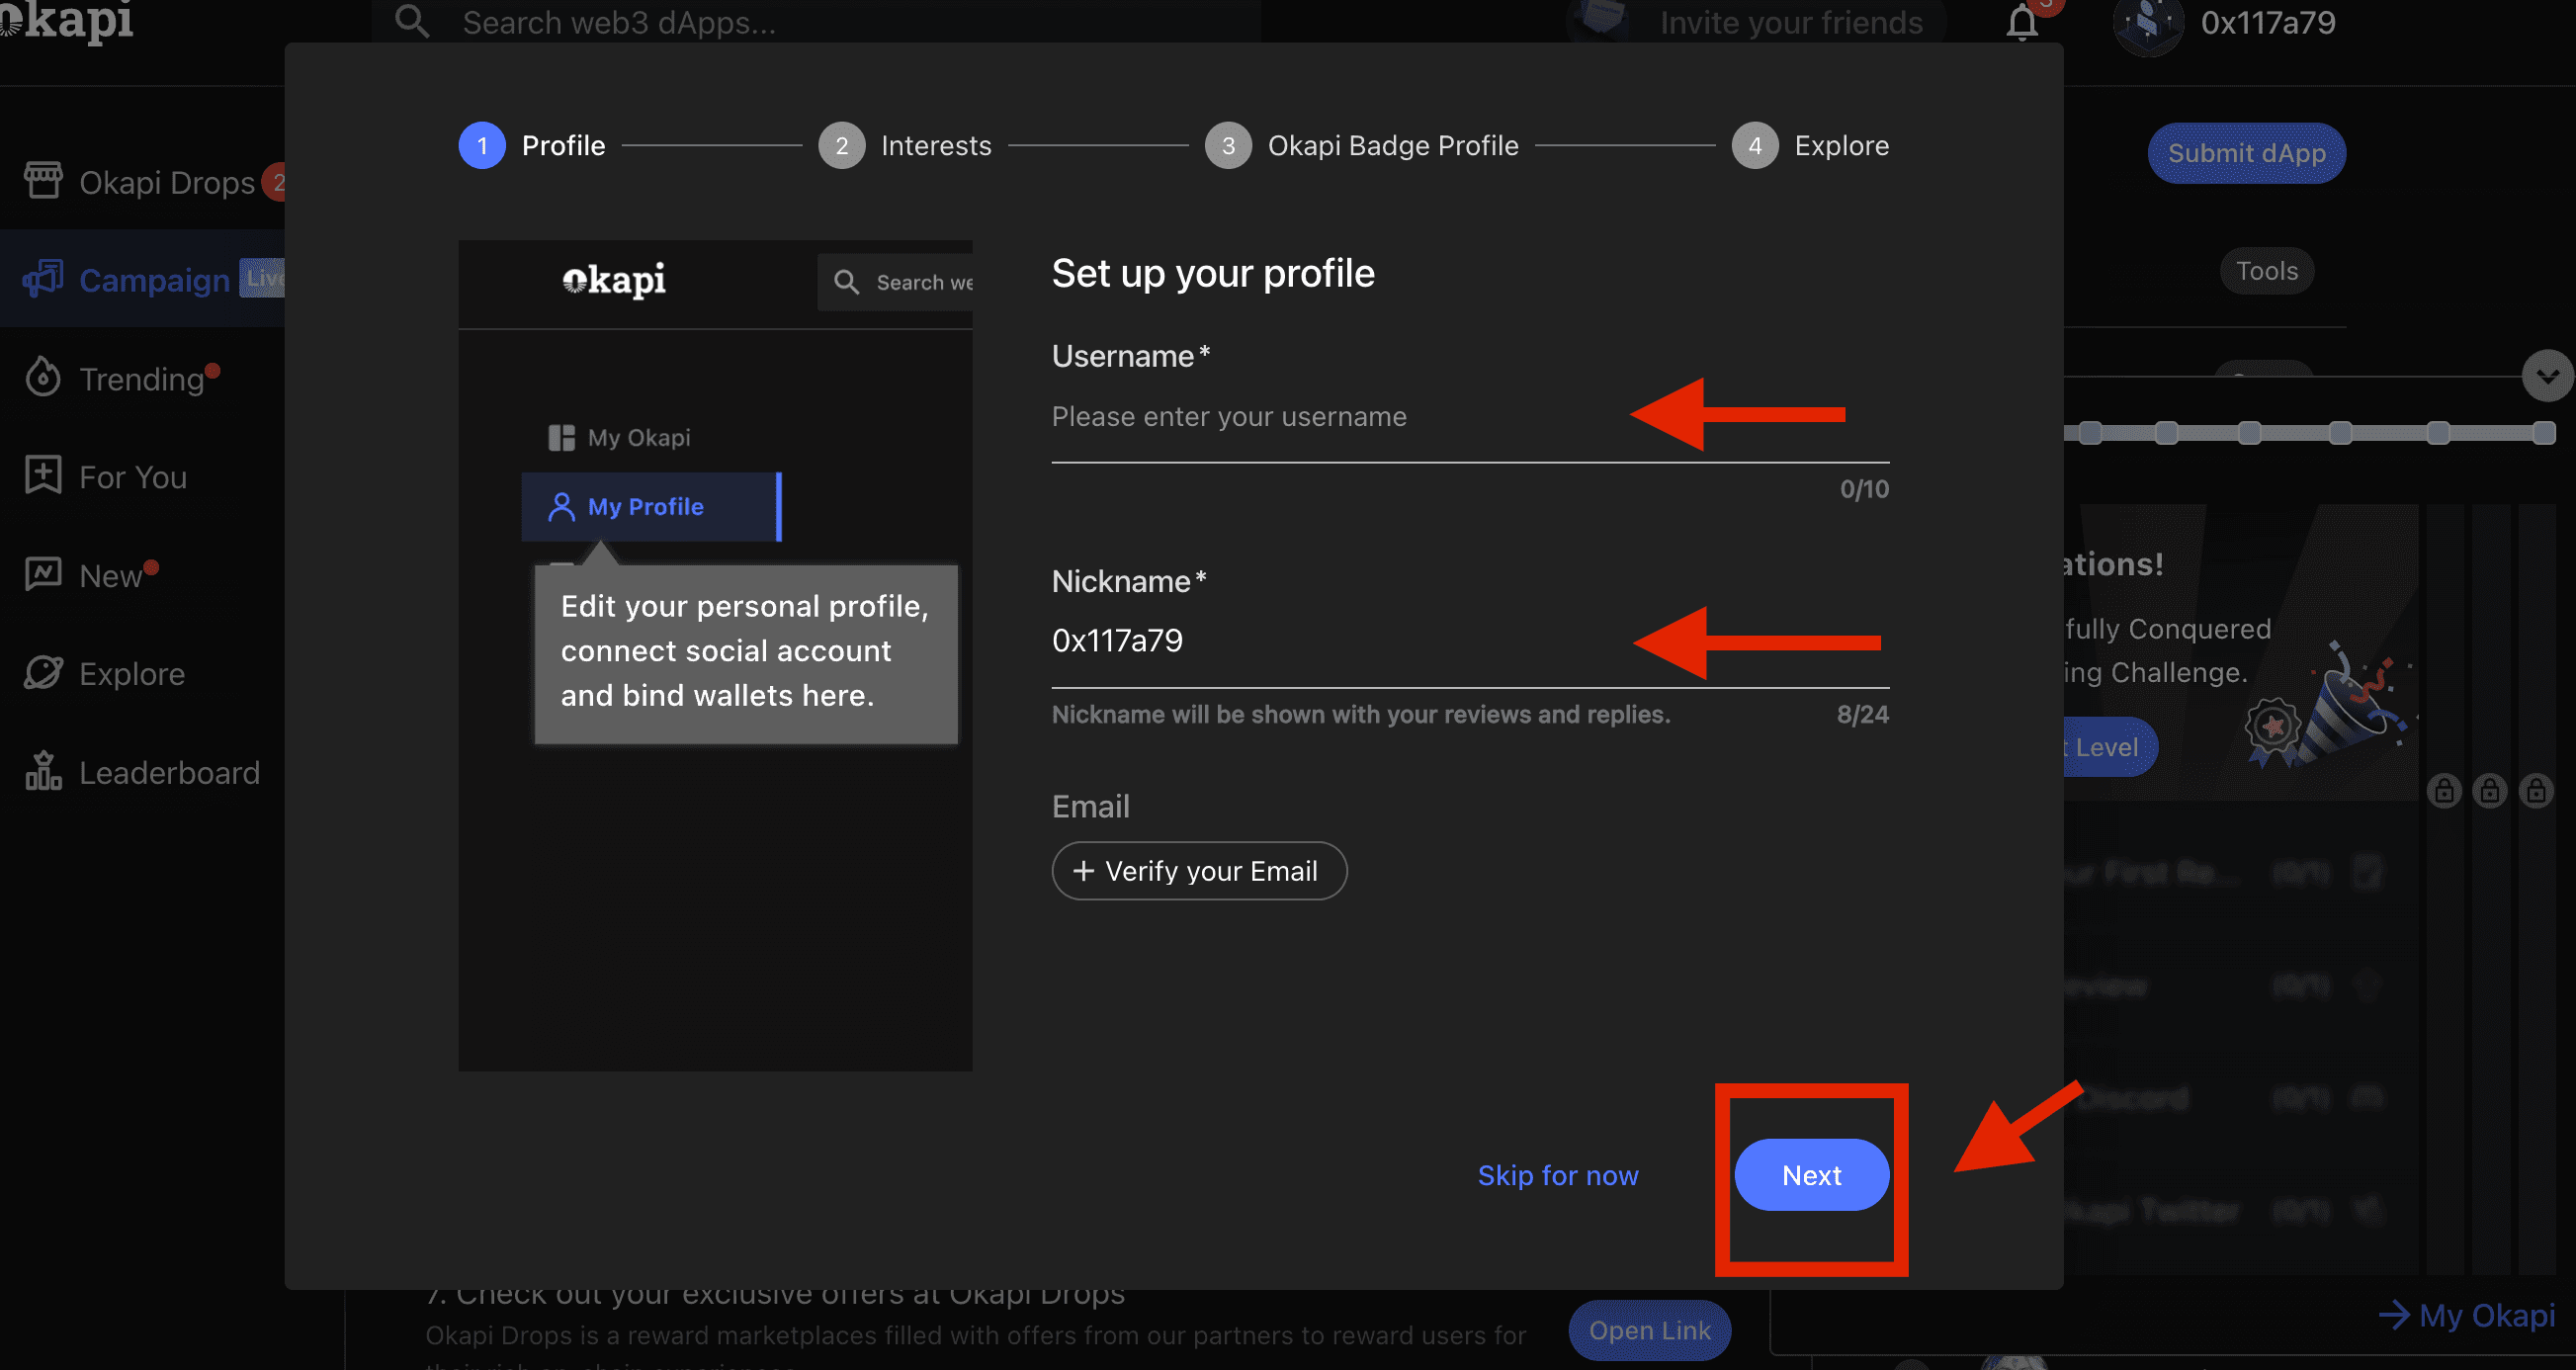The image size is (2576, 1370).
Task: Click the search magnifier in top bar
Action: [411, 21]
